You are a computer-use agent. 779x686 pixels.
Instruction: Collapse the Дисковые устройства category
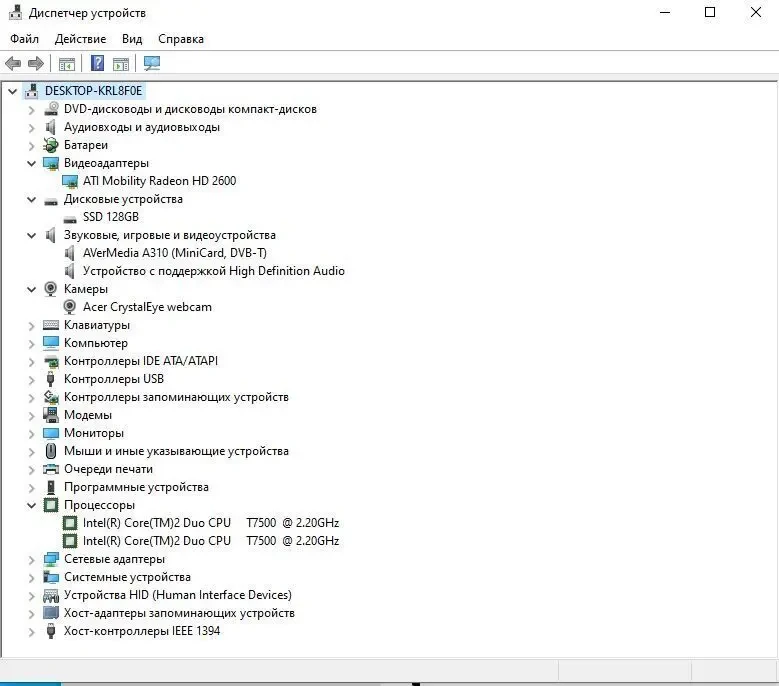(31, 200)
